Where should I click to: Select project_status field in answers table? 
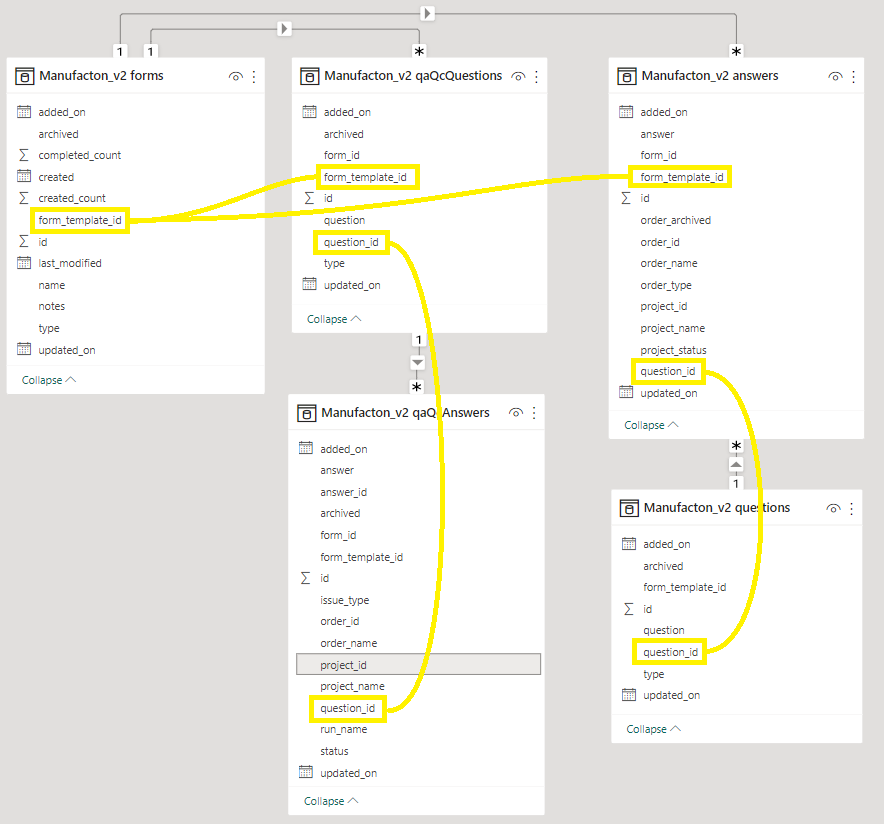click(x=673, y=350)
